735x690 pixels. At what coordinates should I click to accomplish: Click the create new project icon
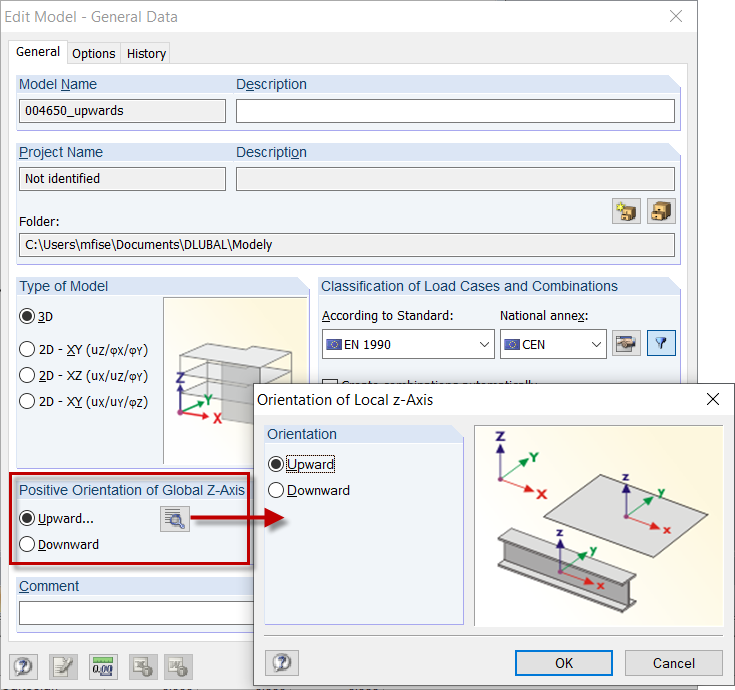coord(626,211)
